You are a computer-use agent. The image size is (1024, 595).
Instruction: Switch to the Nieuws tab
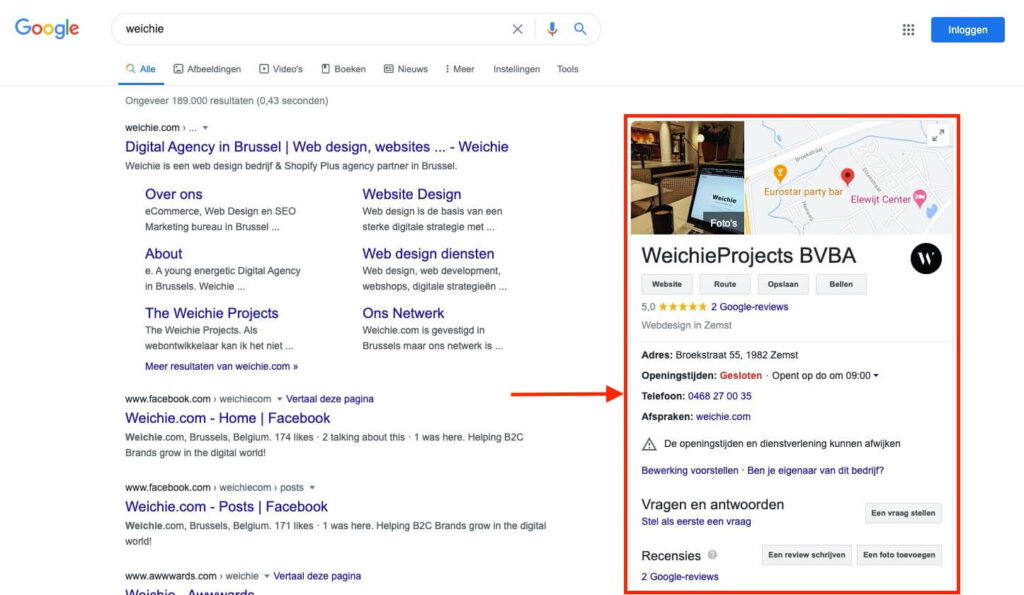click(x=406, y=69)
